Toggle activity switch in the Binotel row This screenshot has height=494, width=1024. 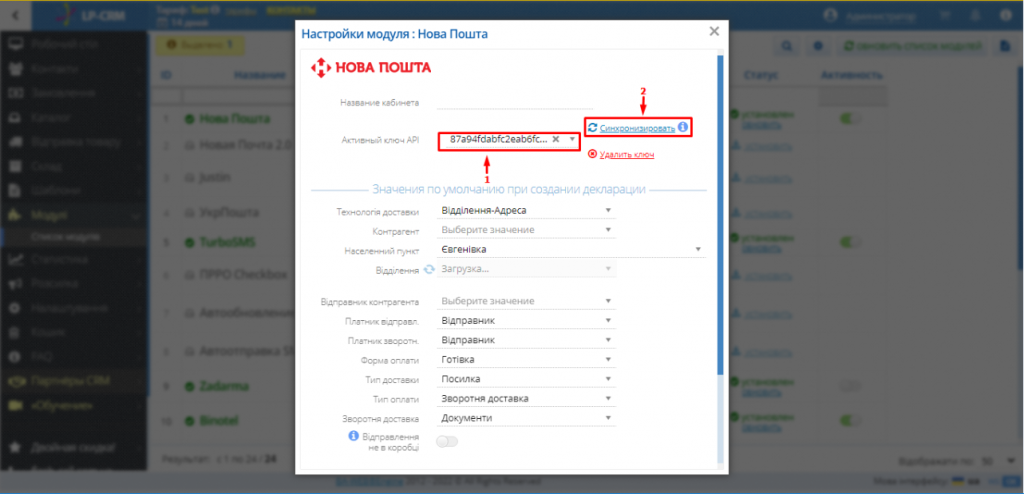[851, 420]
